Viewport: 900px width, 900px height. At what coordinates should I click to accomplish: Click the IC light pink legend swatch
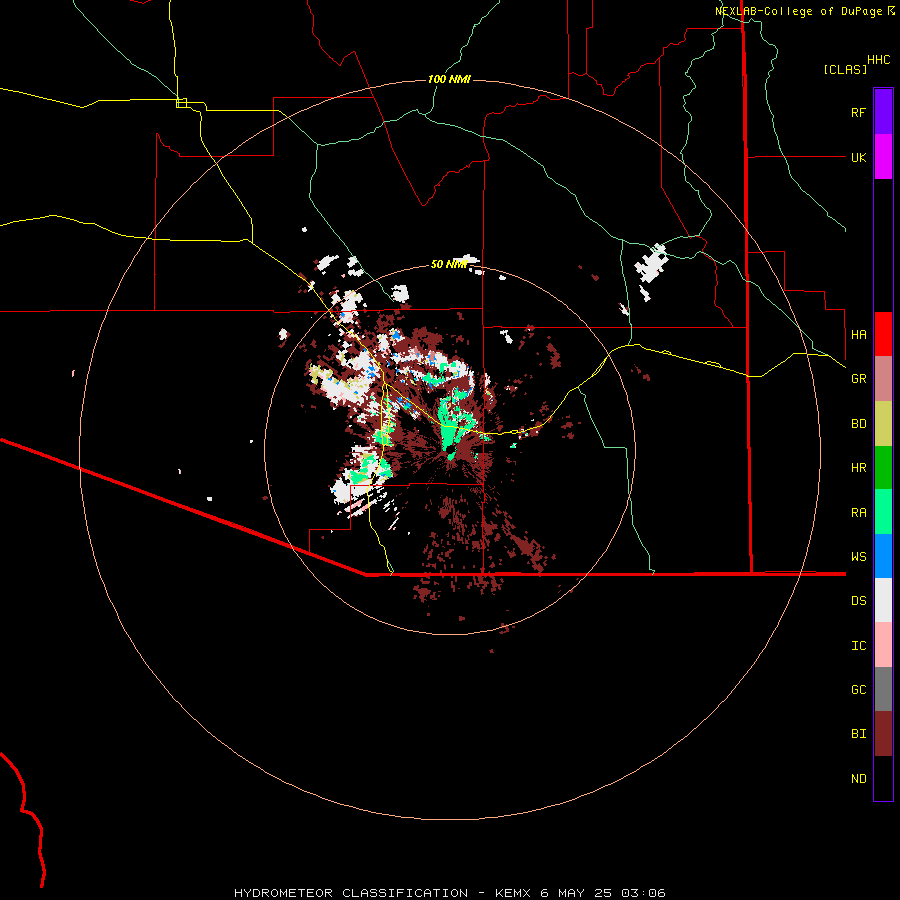(883, 645)
